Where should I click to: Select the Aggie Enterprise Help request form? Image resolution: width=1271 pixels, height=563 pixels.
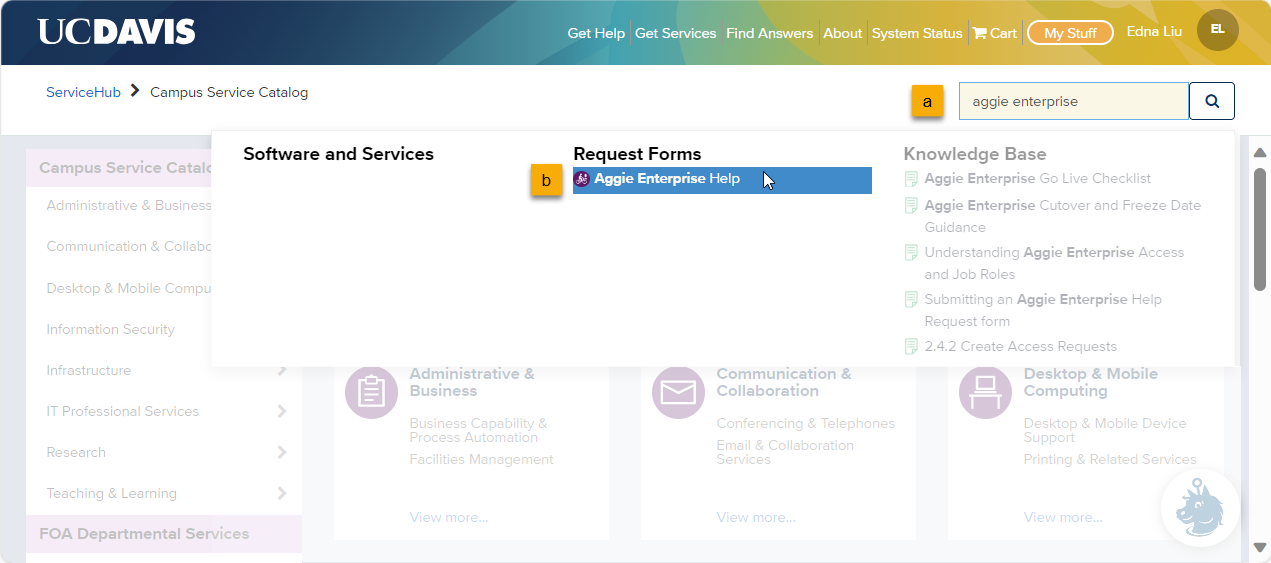[667, 179]
